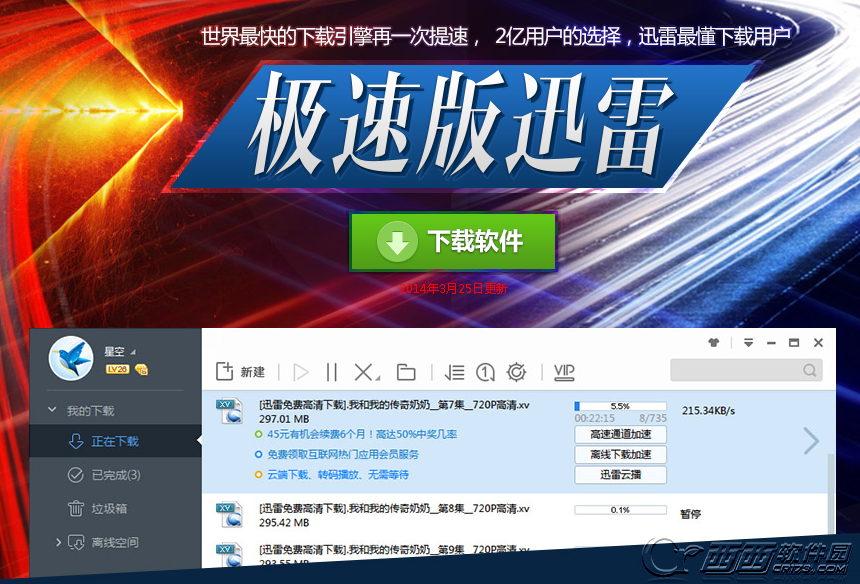Image resolution: width=860 pixels, height=584 pixels.
Task: Click the sort list icon
Action: [x=454, y=372]
